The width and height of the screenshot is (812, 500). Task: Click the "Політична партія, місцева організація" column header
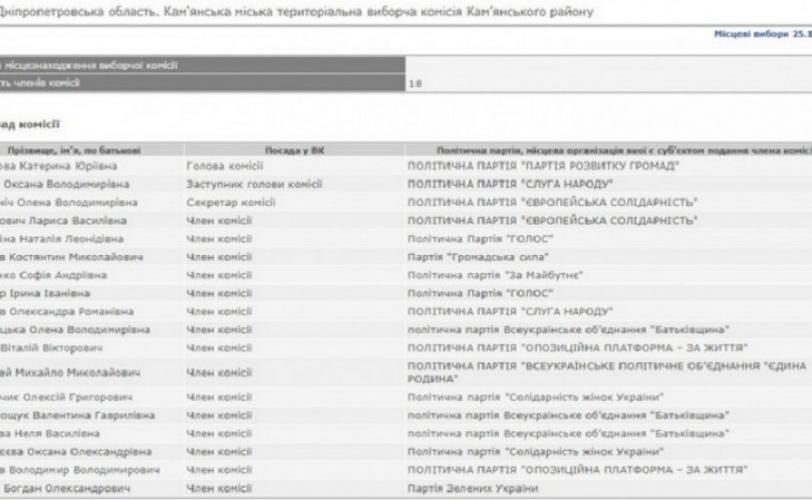pyautogui.click(x=624, y=151)
